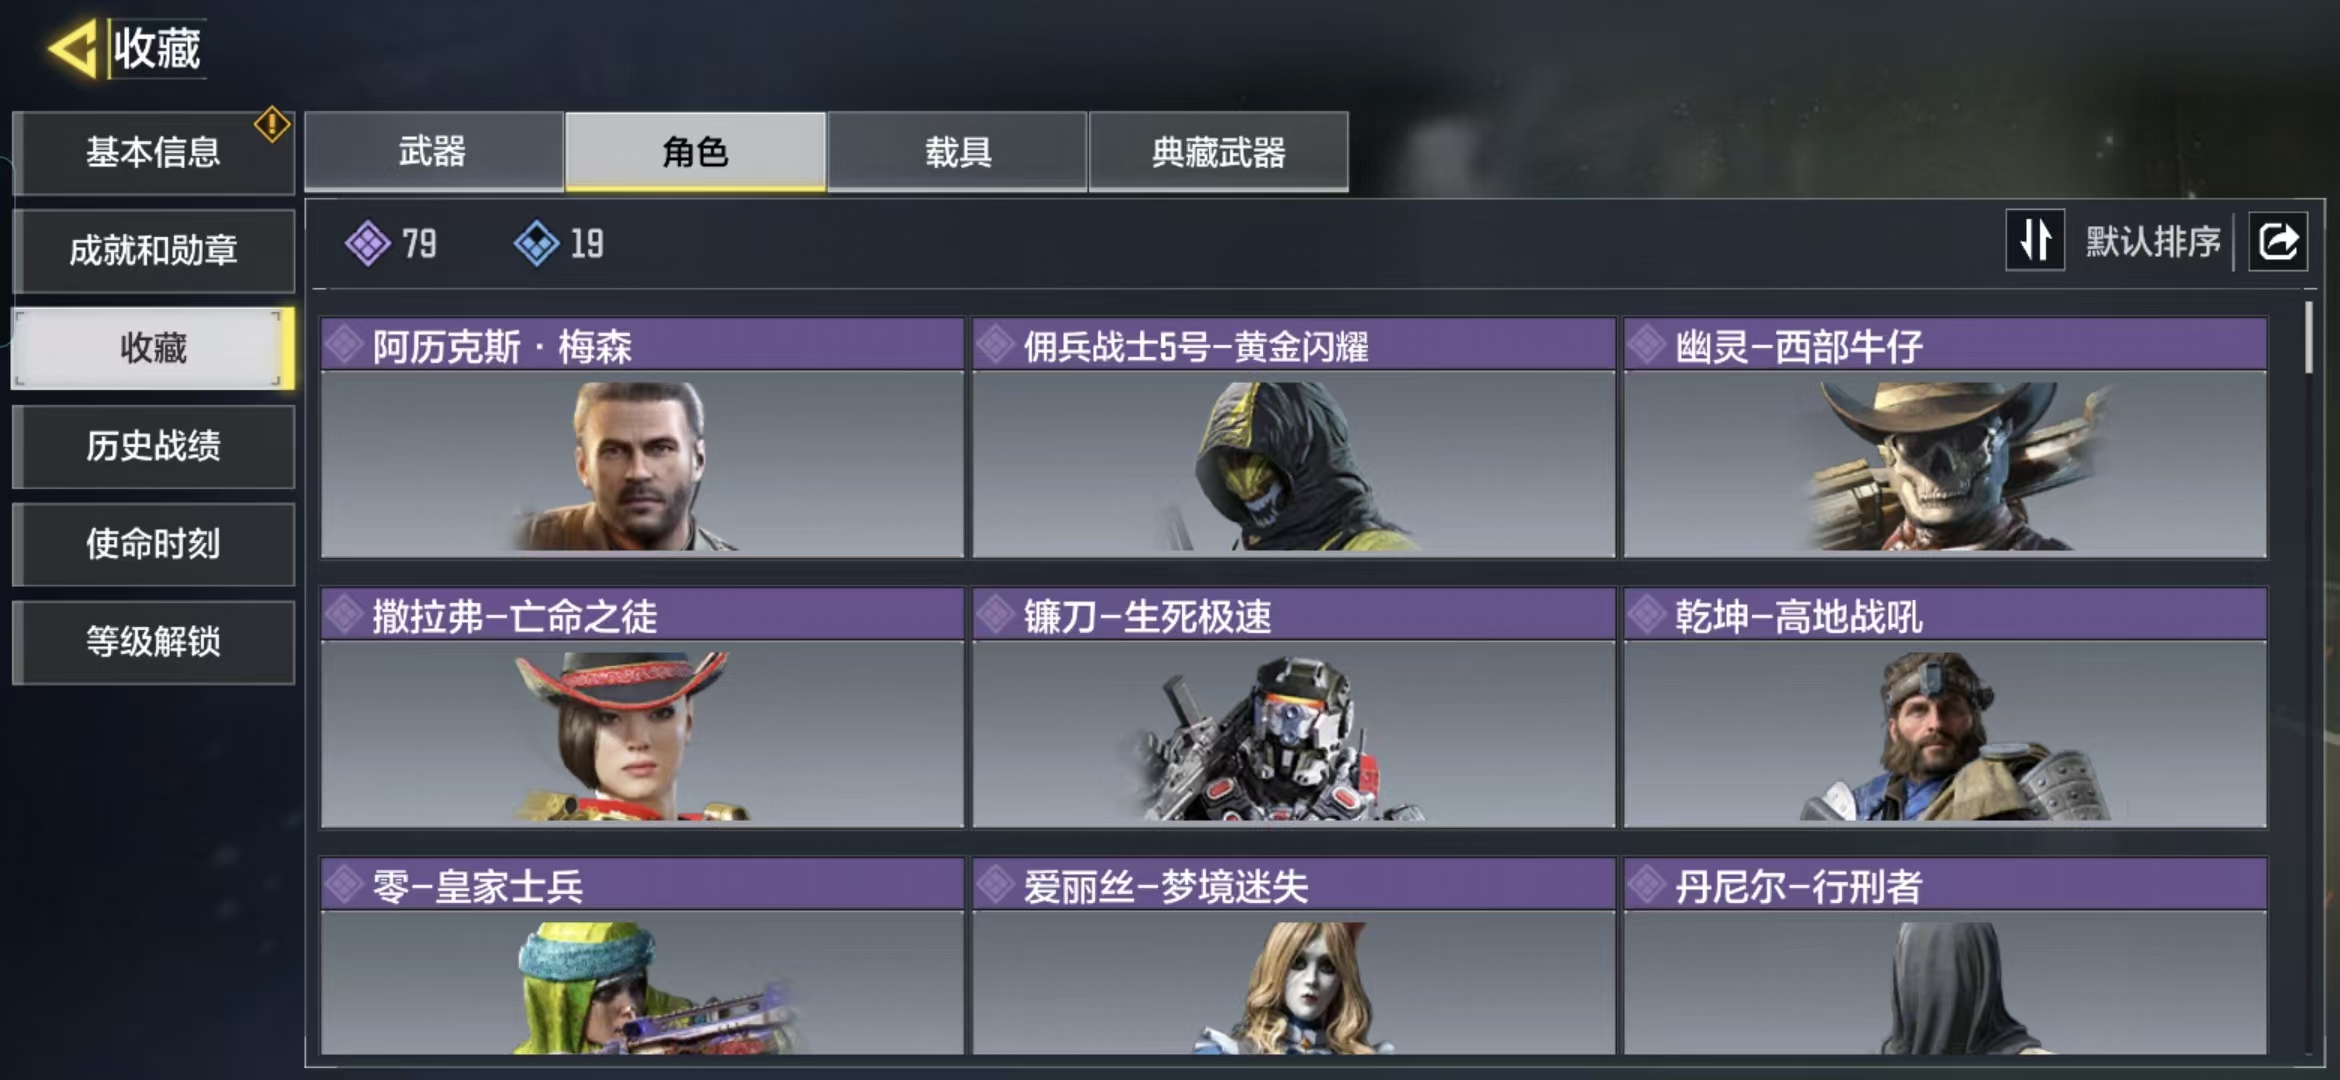
Task: Open the 历史战绩 section
Action: pos(153,446)
